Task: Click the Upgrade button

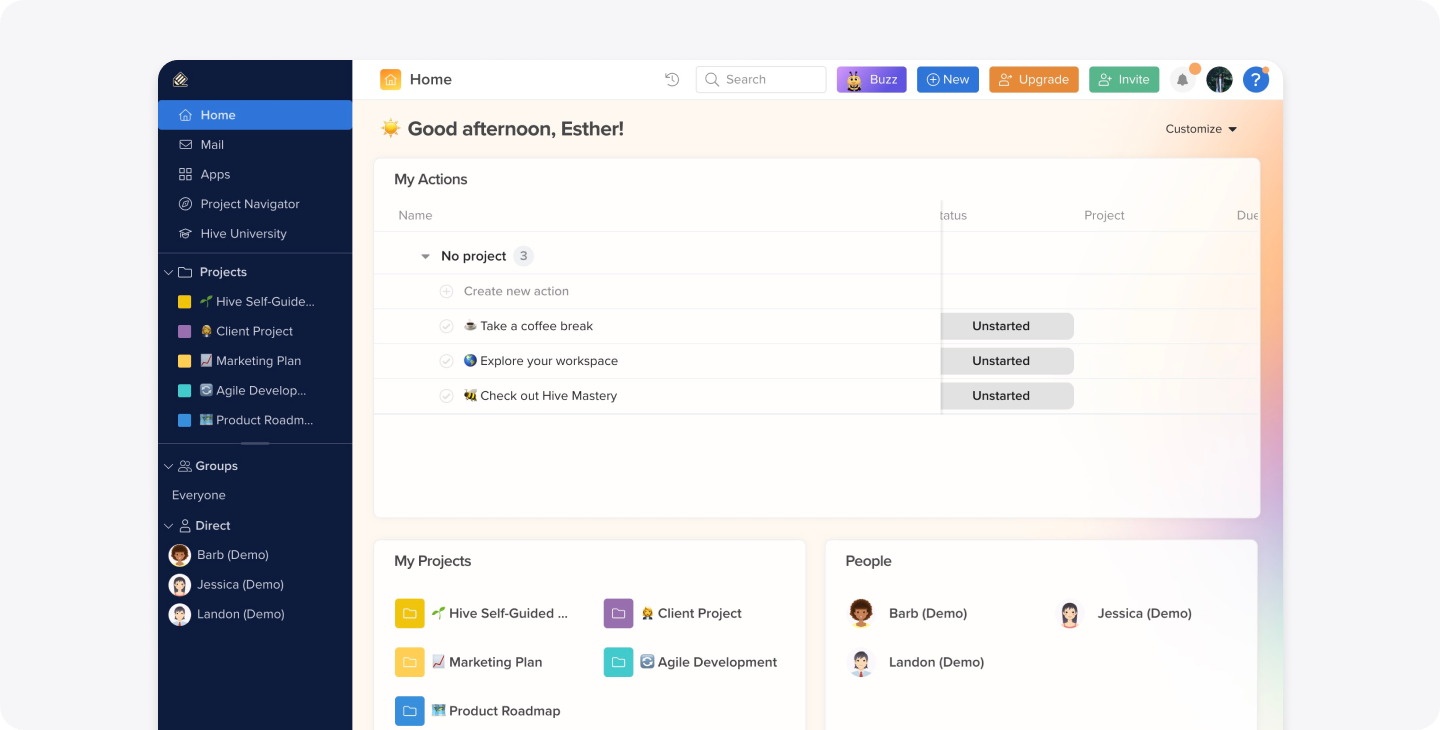Action: [x=1033, y=79]
